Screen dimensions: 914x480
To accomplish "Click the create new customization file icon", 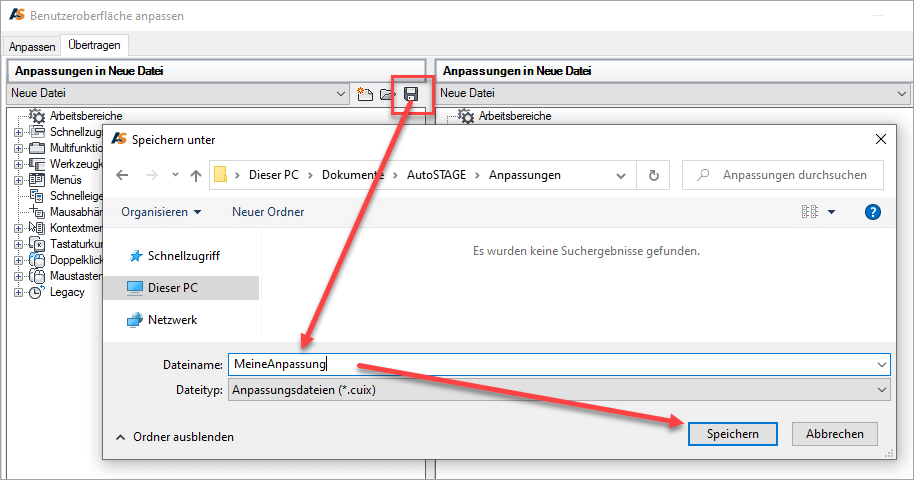I will (365, 94).
